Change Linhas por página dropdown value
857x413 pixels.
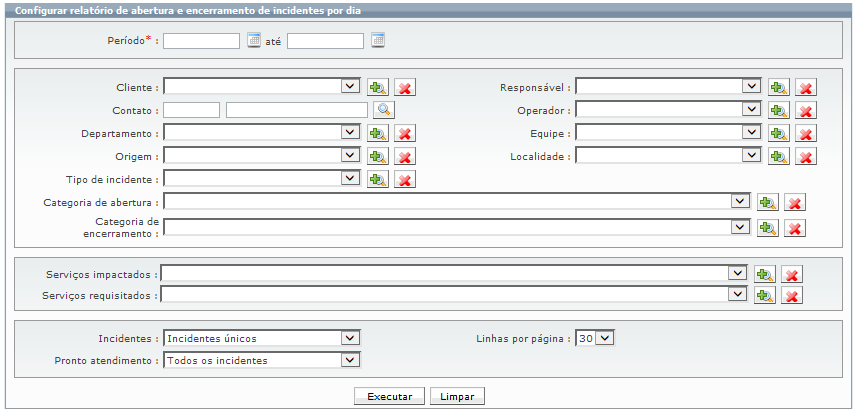pyautogui.click(x=595, y=338)
